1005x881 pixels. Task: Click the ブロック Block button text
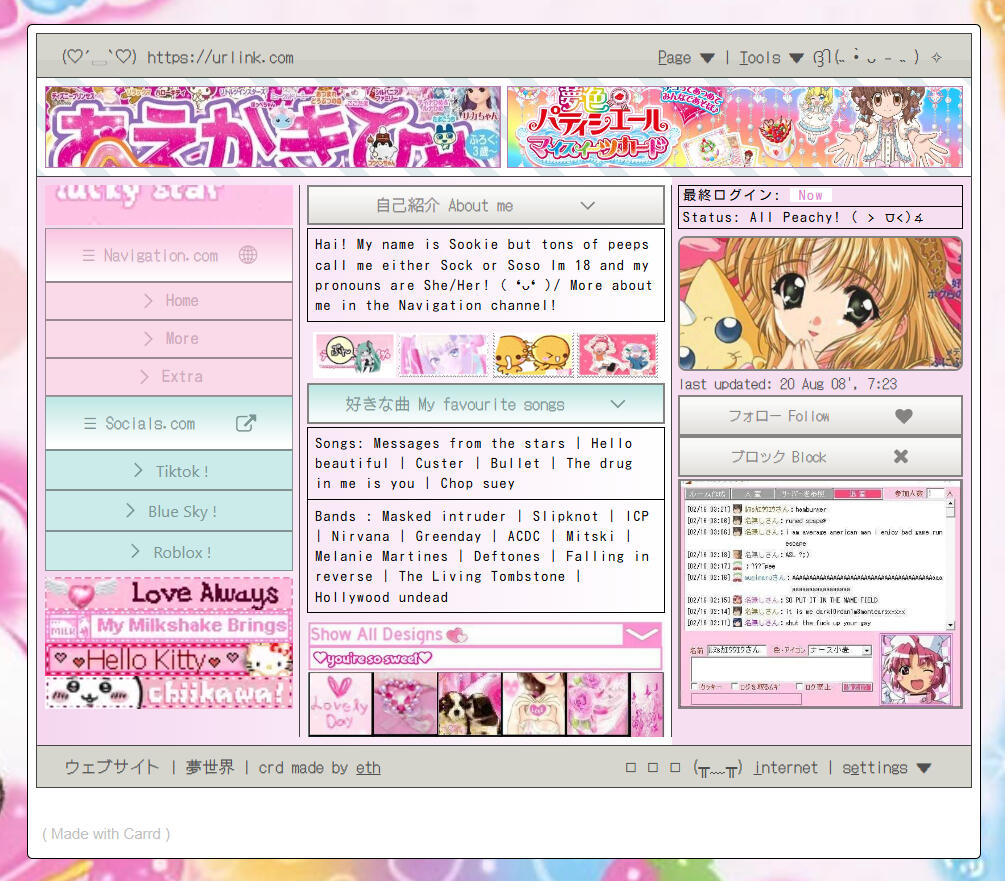coord(779,457)
